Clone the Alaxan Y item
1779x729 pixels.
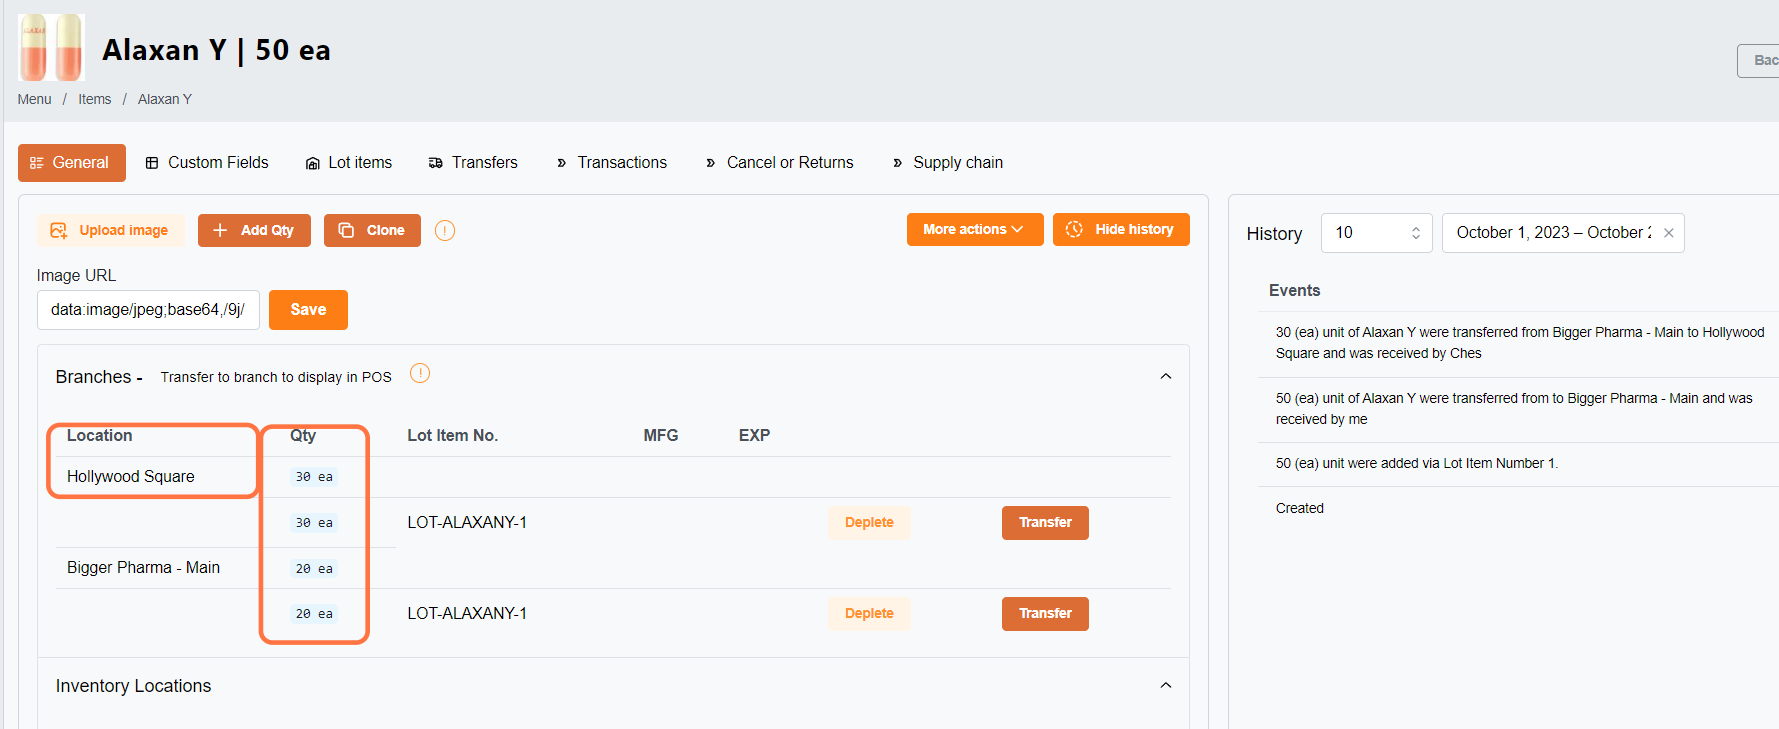tap(372, 230)
